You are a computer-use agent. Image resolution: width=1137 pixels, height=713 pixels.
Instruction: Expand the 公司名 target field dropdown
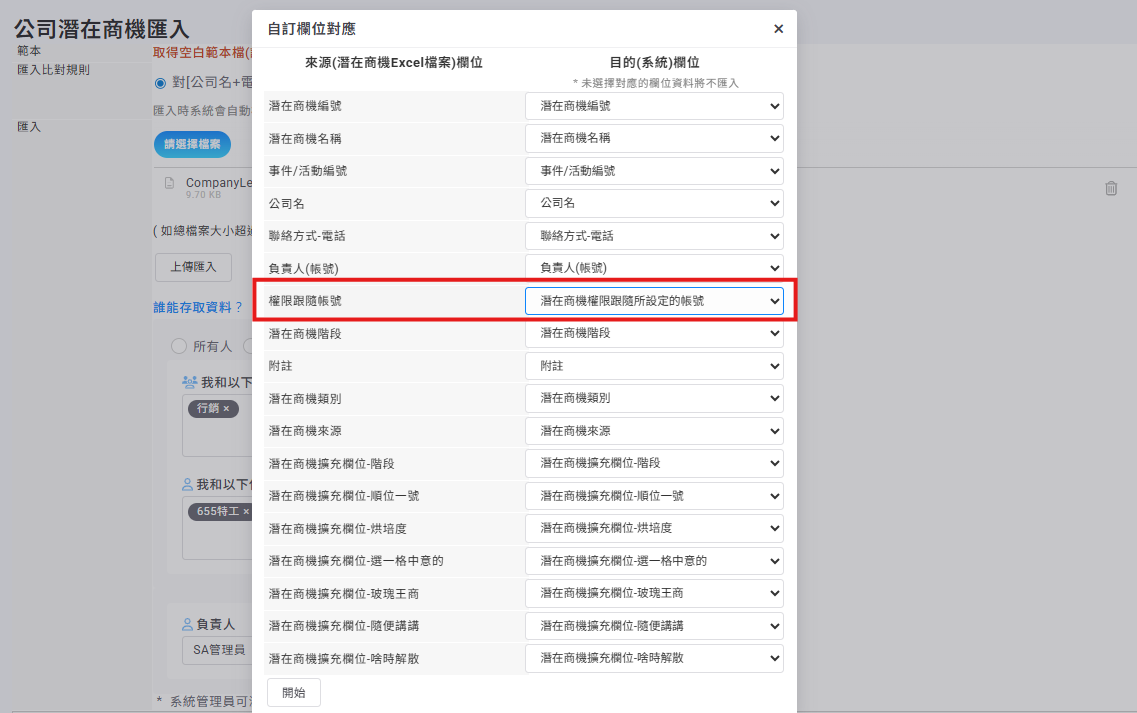click(x=654, y=204)
